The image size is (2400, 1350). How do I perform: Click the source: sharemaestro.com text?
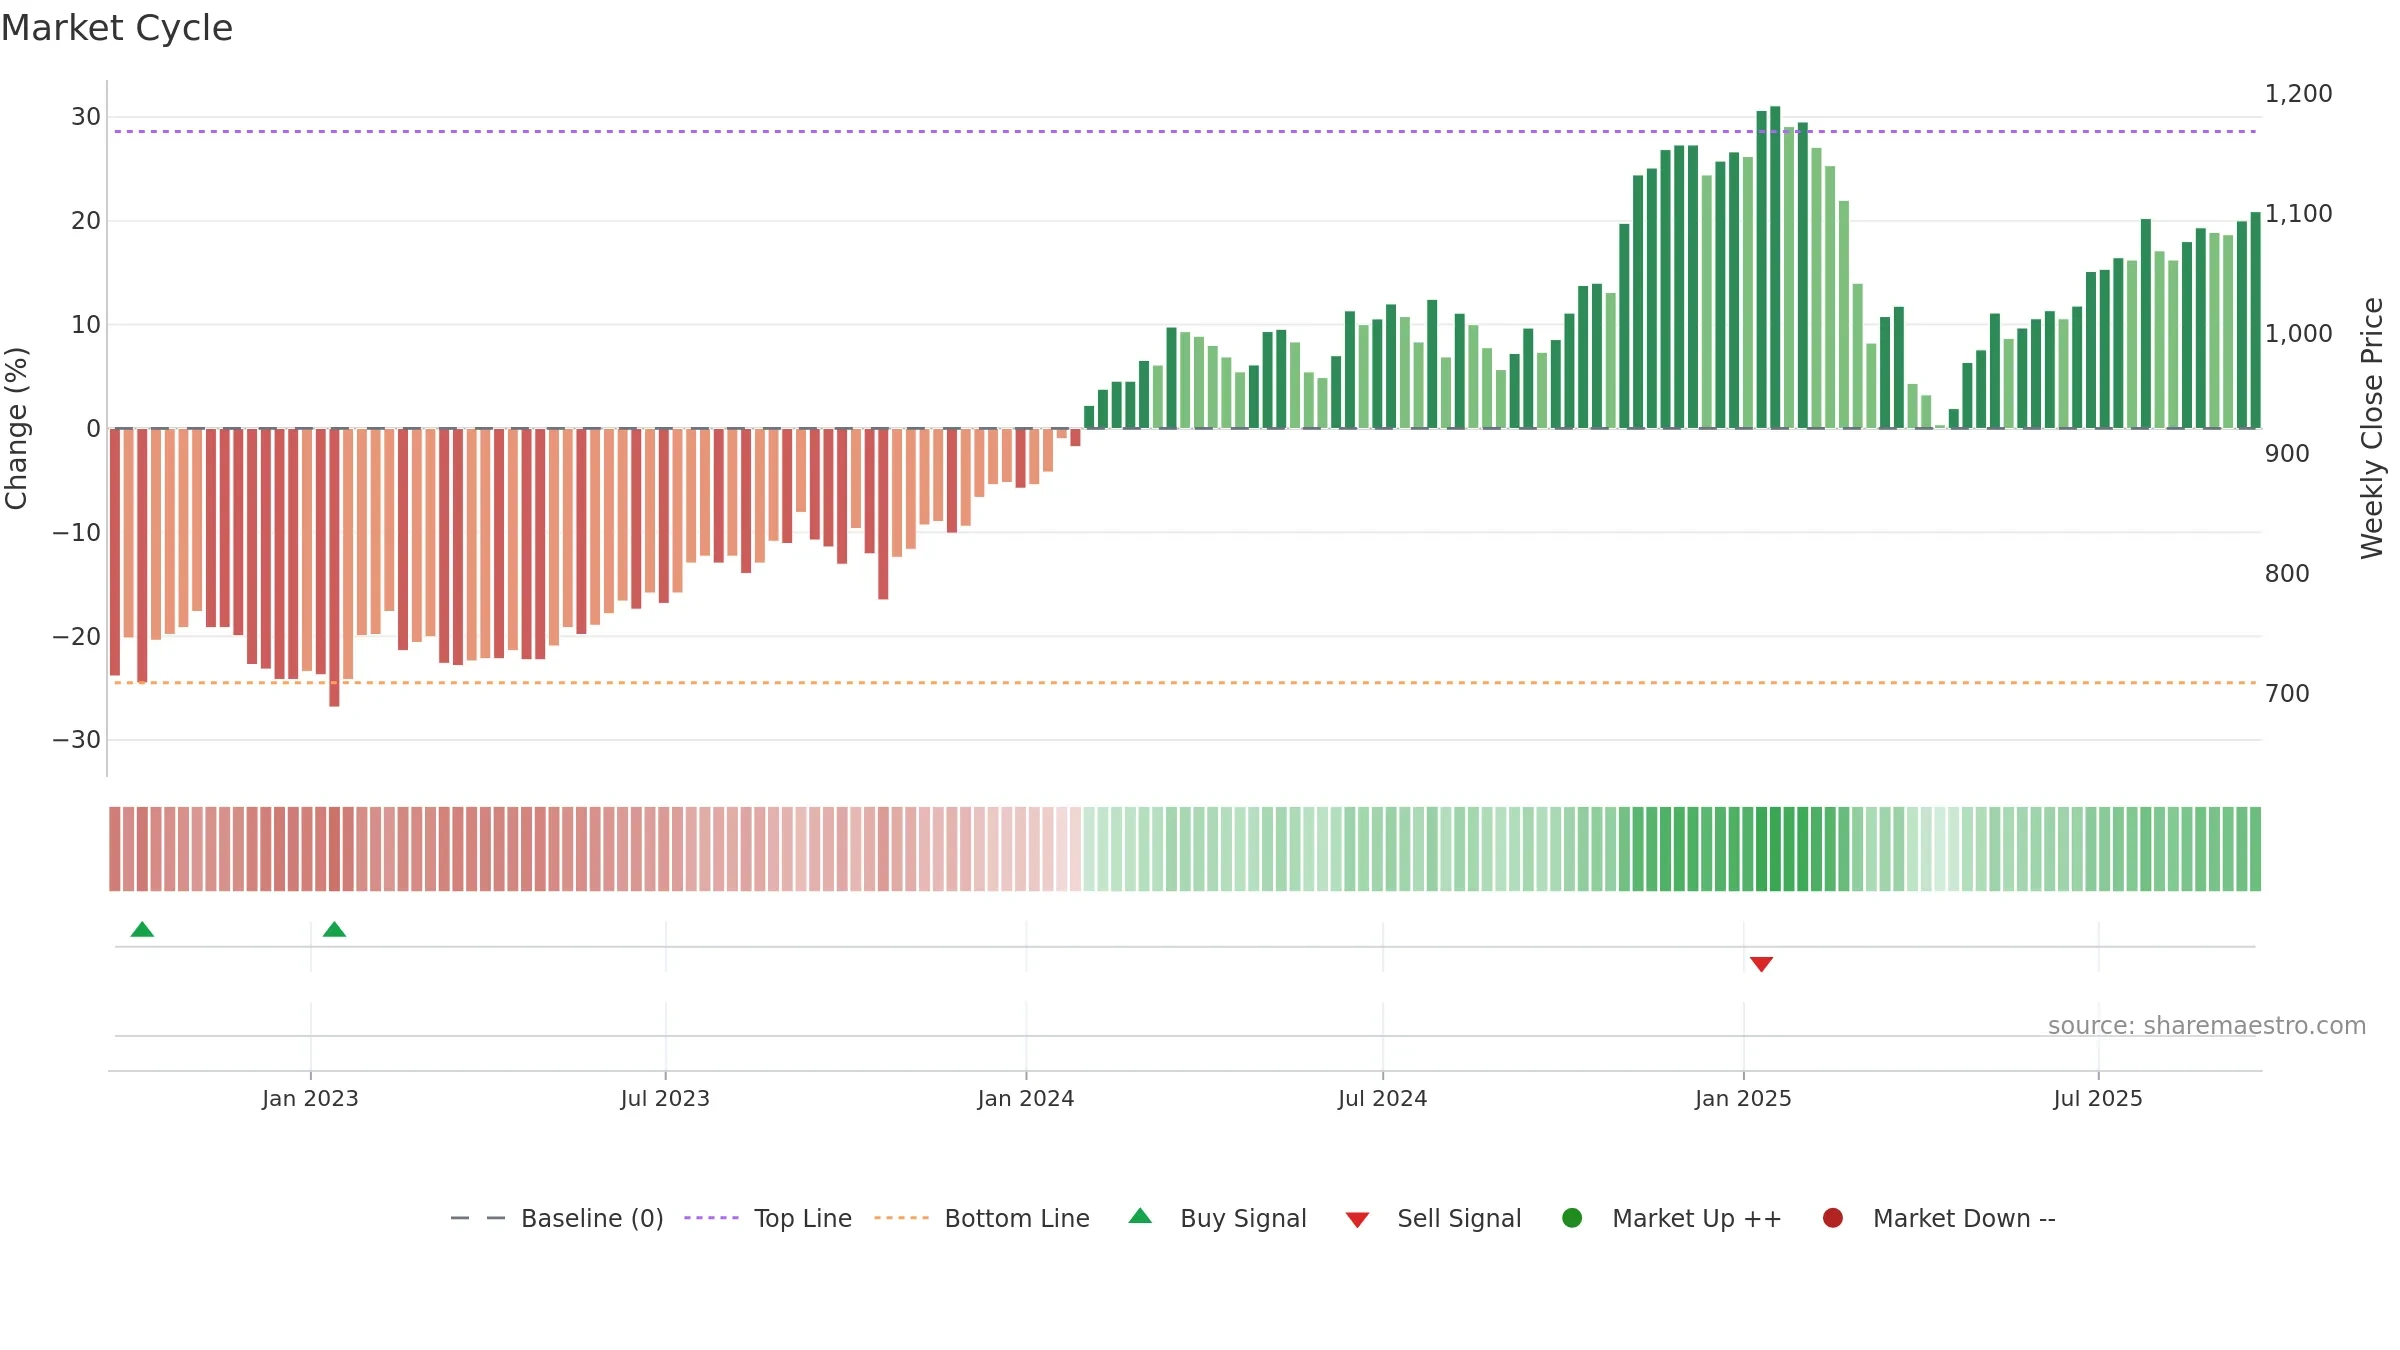click(2207, 1026)
